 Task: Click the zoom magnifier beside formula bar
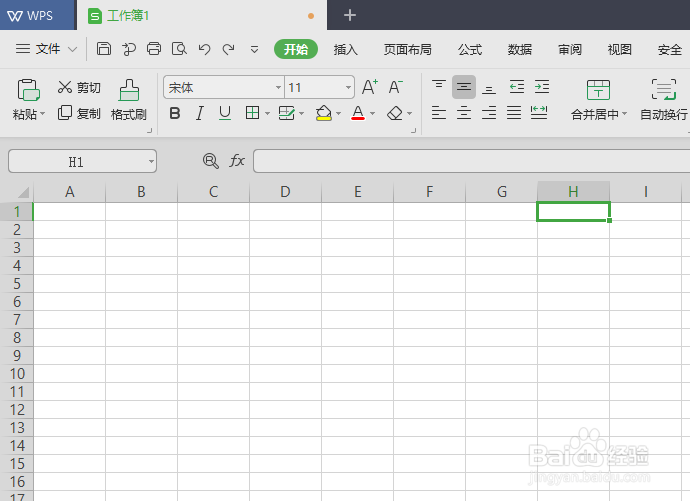211,161
